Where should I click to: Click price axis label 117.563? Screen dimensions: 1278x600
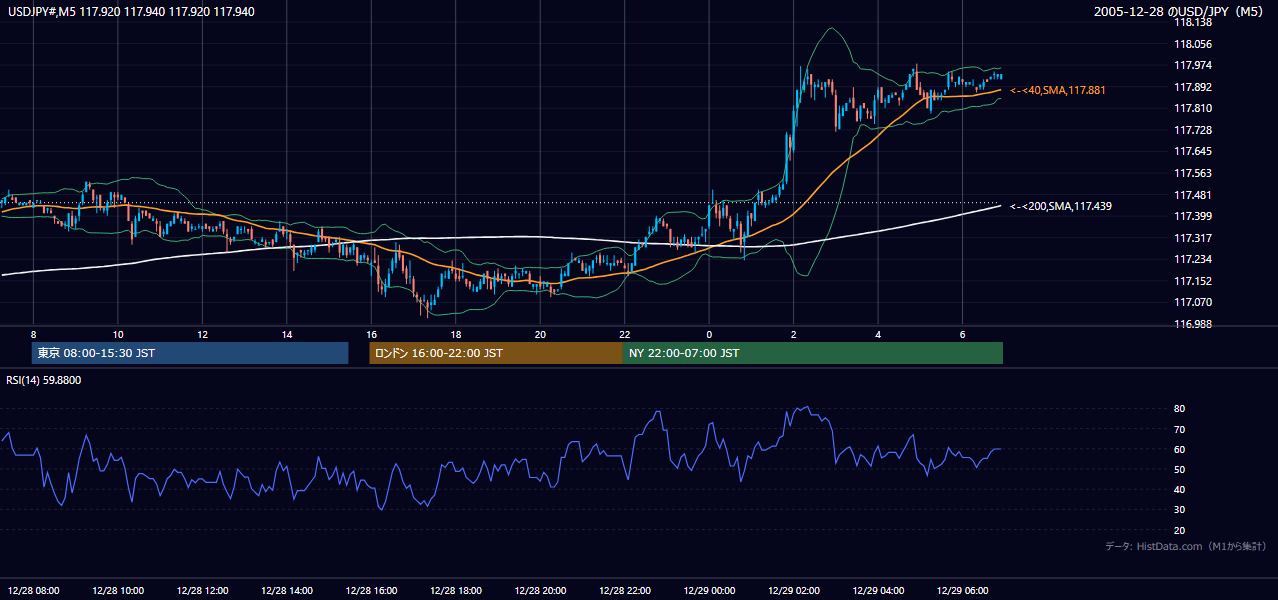[1192, 173]
